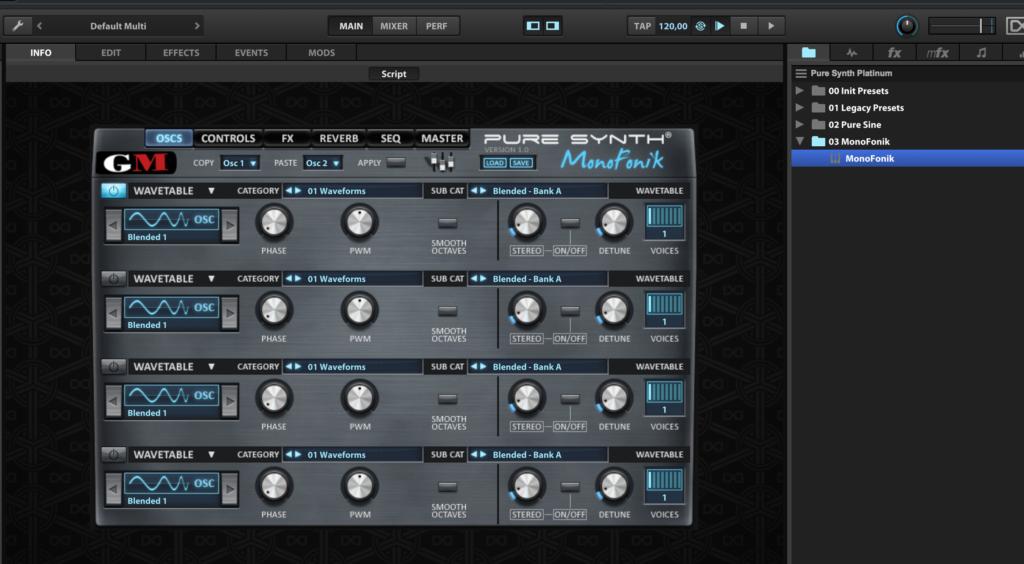Screen dimensions: 1024x564
Task: Open oscillator 1 WAVETABLE type dropdown
Action: coord(174,191)
